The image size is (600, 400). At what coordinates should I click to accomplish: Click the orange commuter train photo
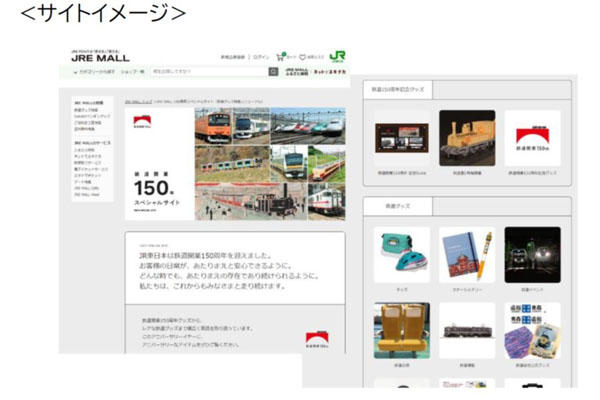[x=213, y=126]
